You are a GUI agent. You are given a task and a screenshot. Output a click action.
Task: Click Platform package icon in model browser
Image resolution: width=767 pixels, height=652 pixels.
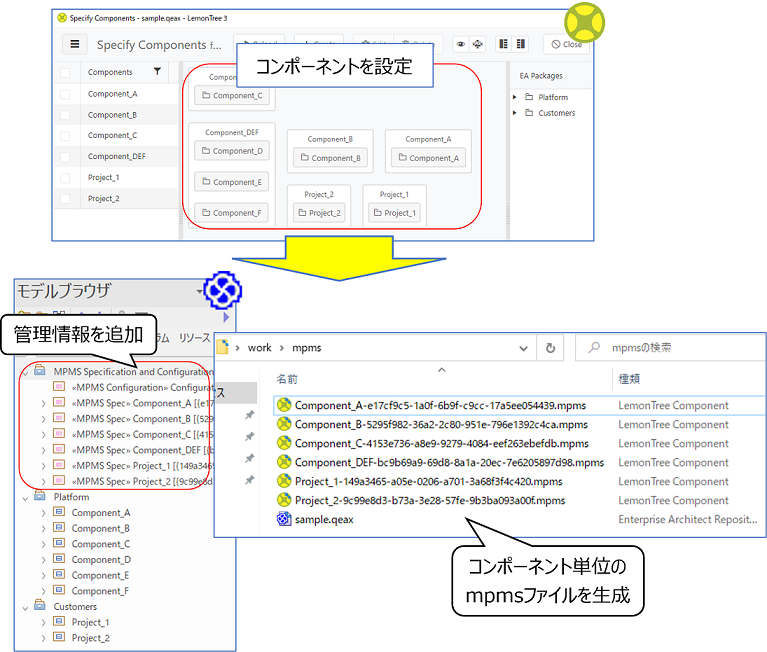click(x=40, y=496)
